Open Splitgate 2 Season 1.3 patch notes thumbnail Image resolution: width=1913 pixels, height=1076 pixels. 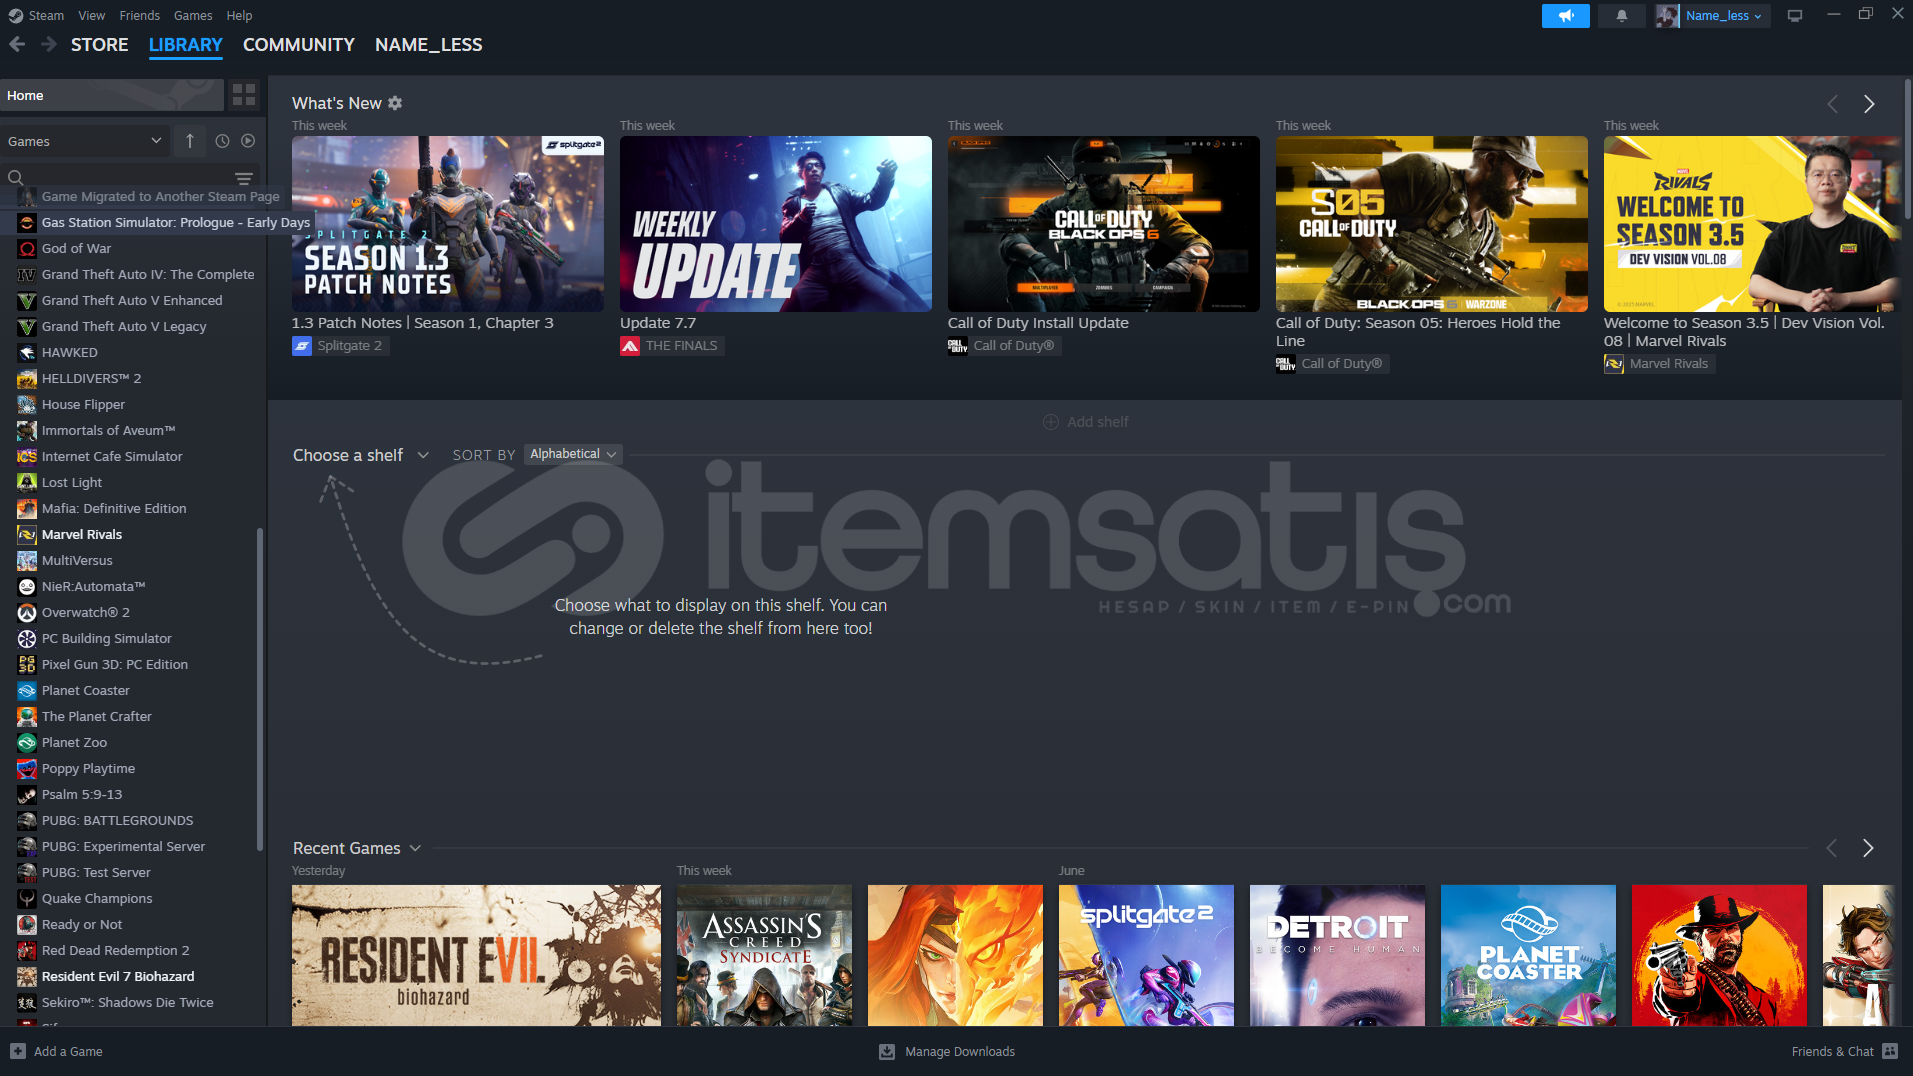pos(448,224)
